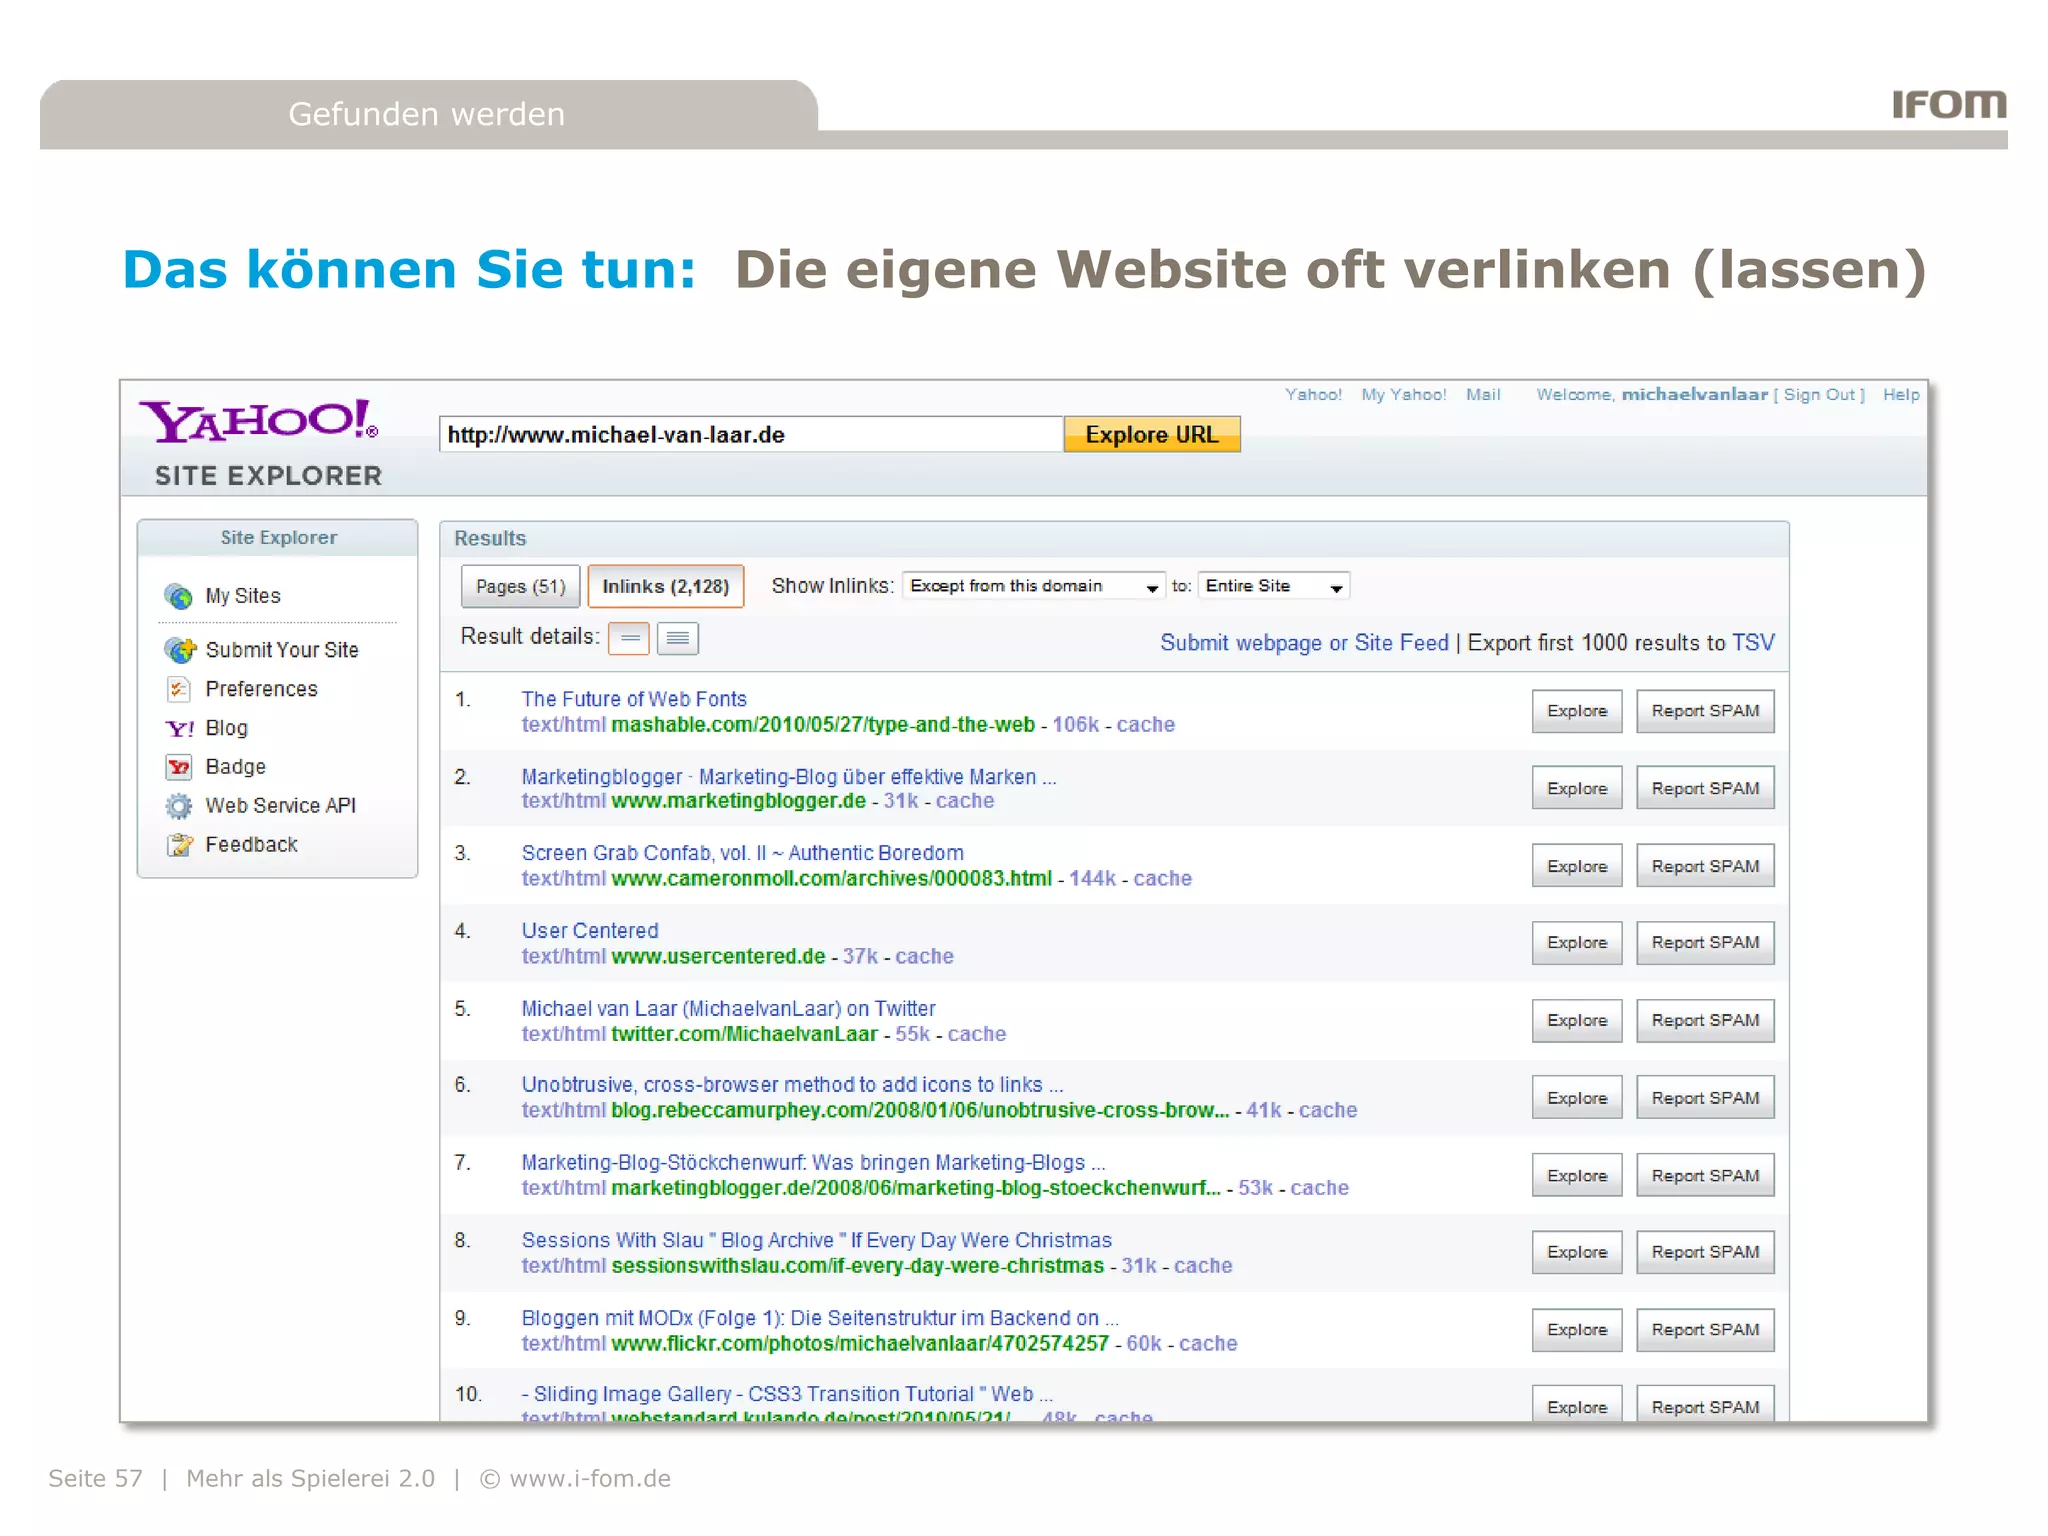Report SPAM for User Centered result

(x=1705, y=943)
